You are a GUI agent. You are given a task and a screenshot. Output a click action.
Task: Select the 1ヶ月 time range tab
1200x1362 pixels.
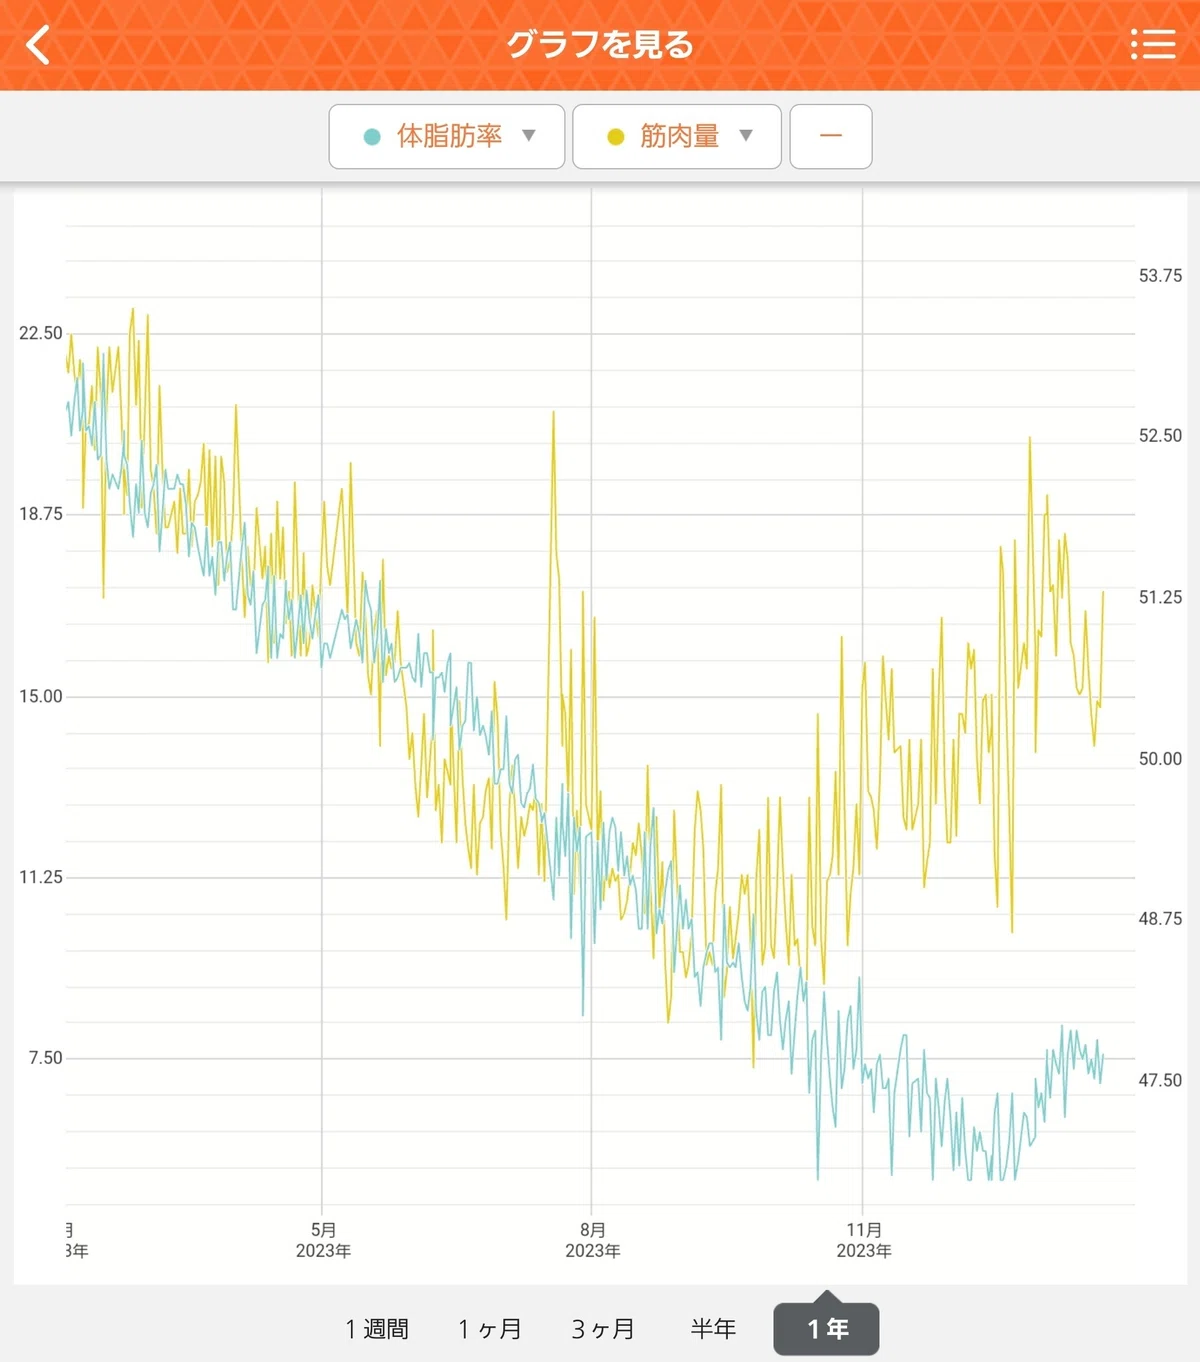click(490, 1329)
